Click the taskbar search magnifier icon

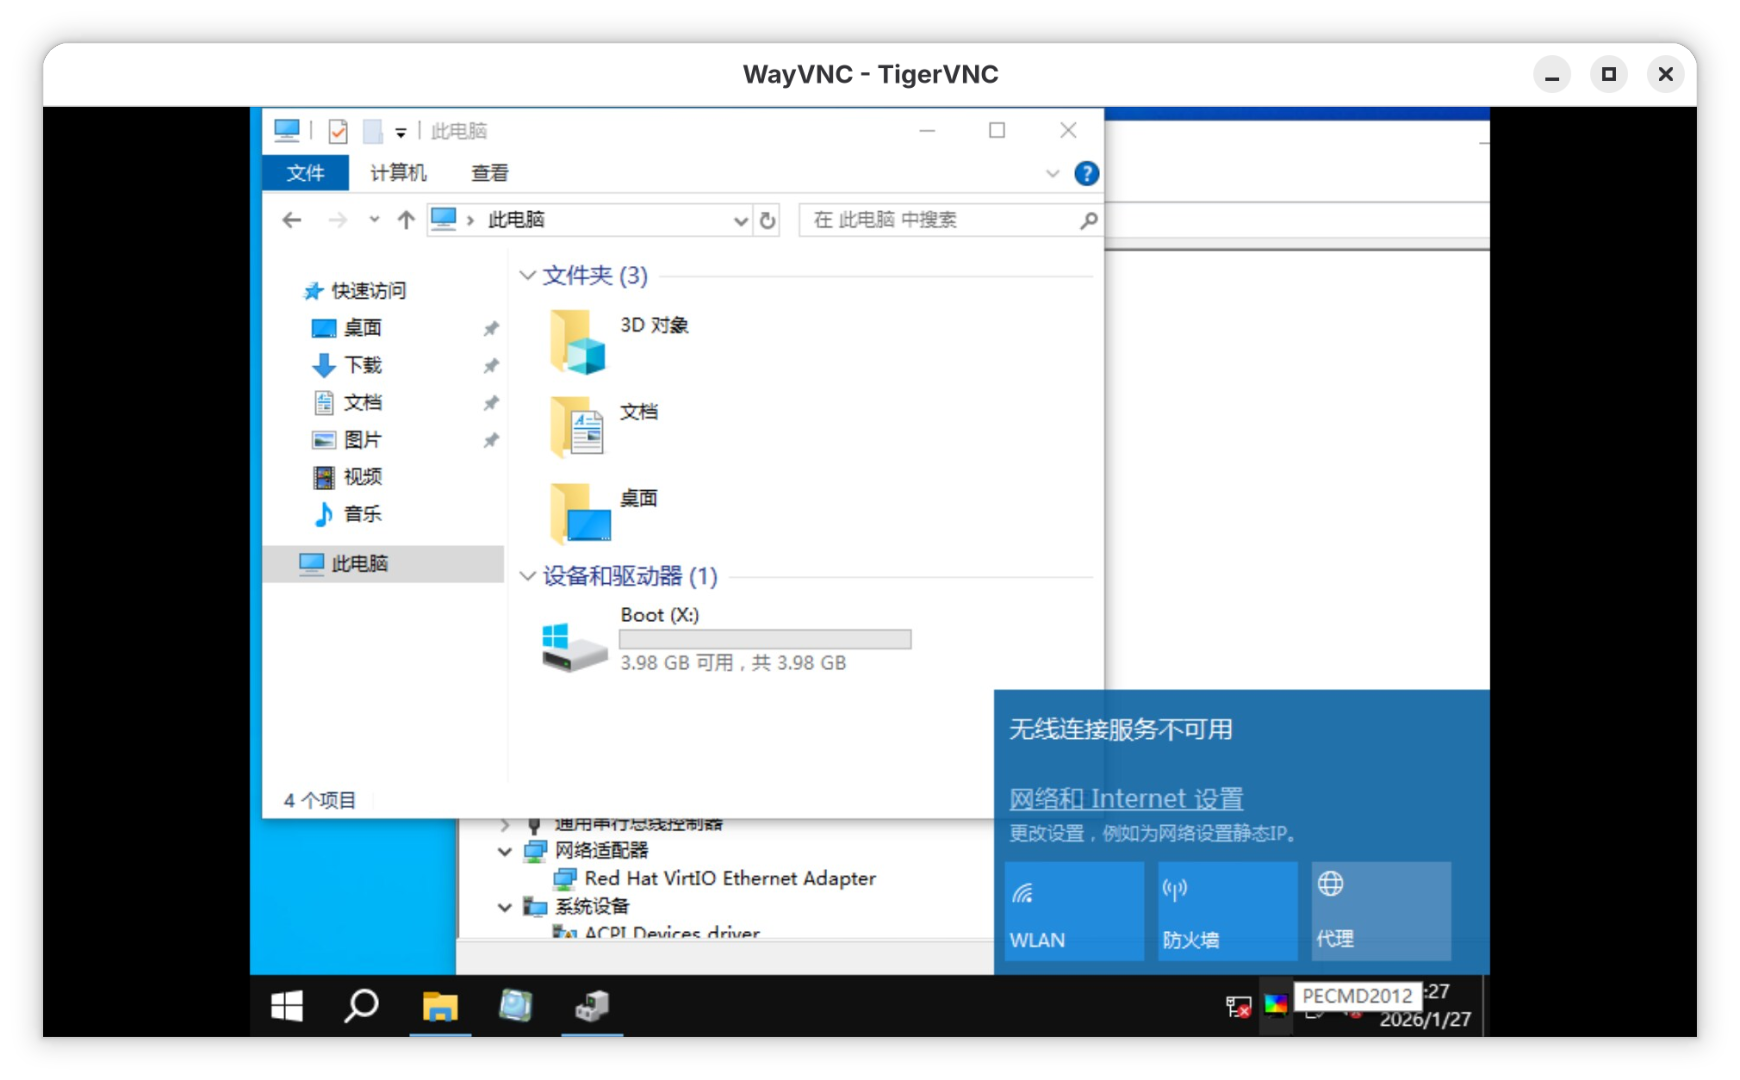pyautogui.click(x=361, y=1006)
